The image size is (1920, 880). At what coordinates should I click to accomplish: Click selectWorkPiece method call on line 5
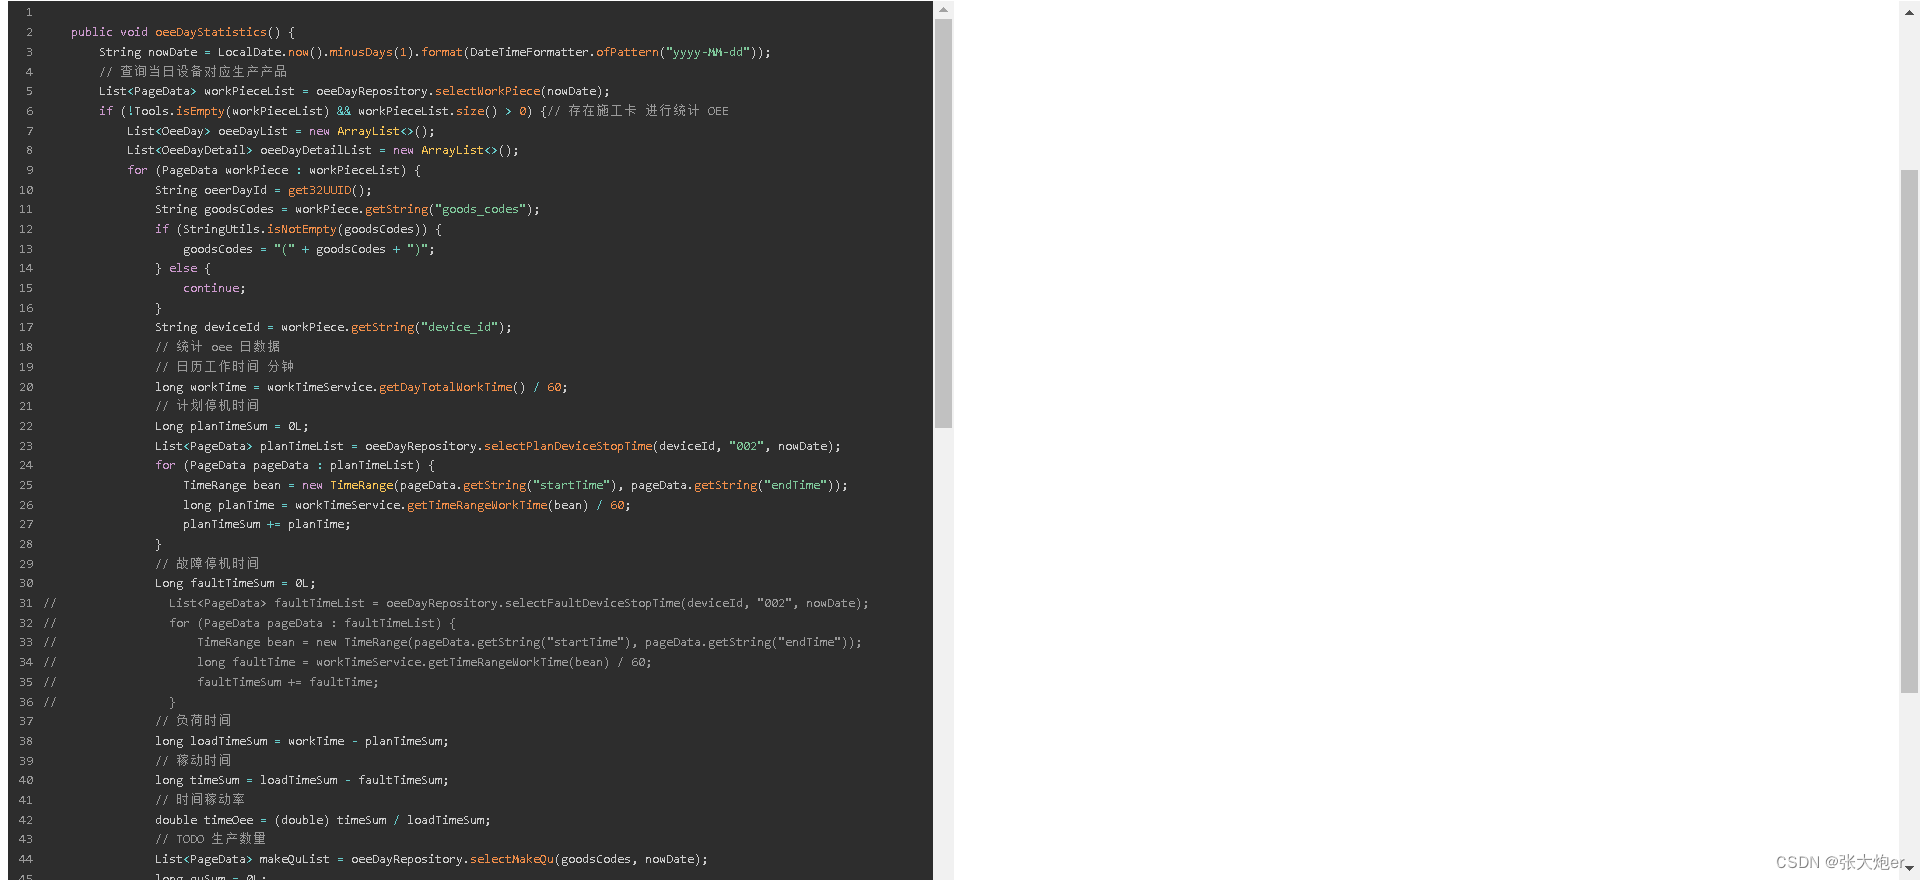click(487, 91)
